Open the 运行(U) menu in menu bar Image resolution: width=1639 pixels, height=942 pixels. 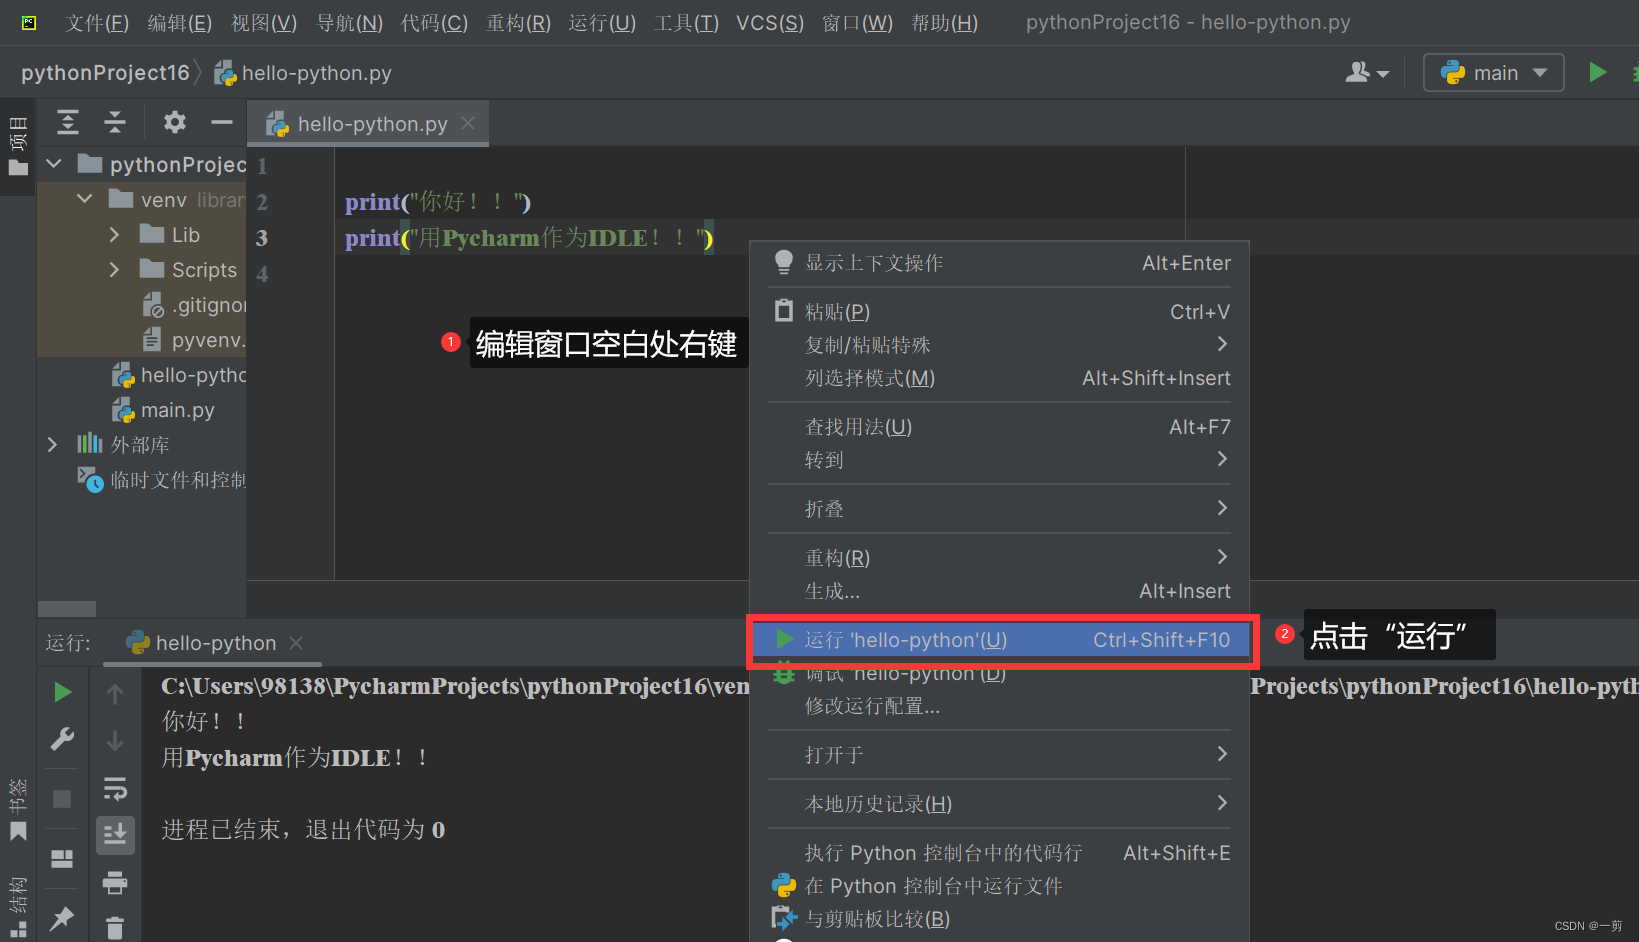point(602,22)
